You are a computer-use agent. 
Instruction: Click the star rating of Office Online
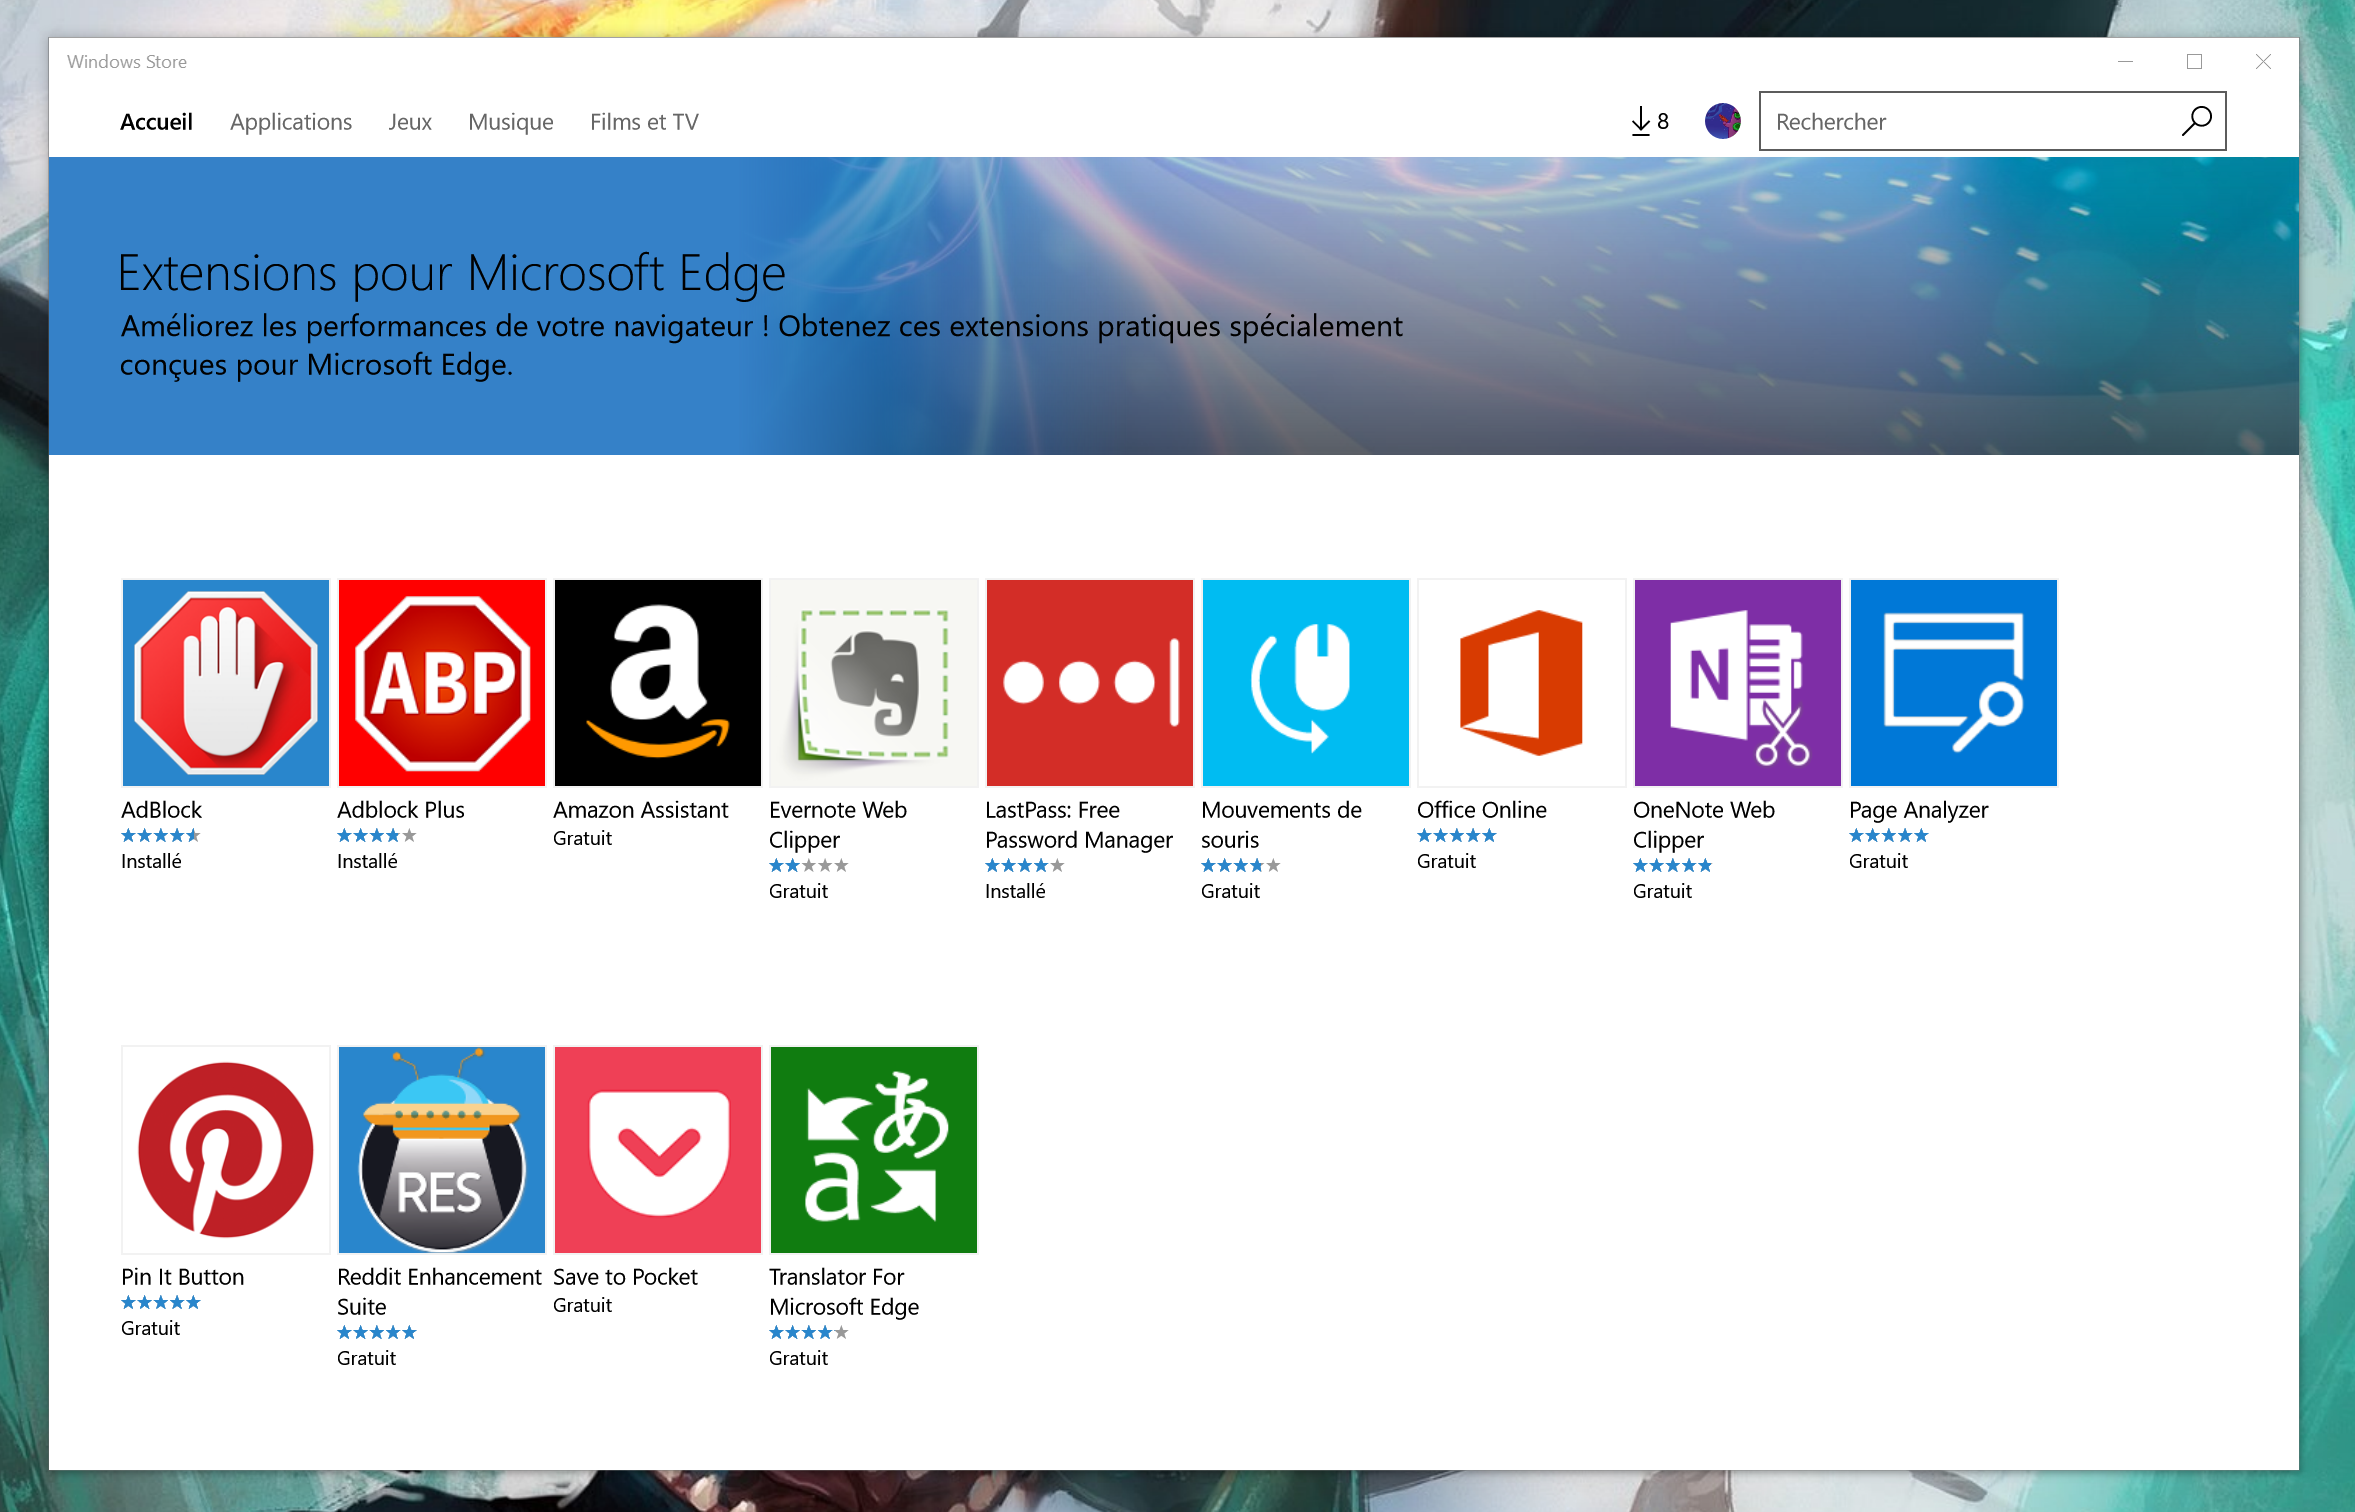coord(1457,836)
